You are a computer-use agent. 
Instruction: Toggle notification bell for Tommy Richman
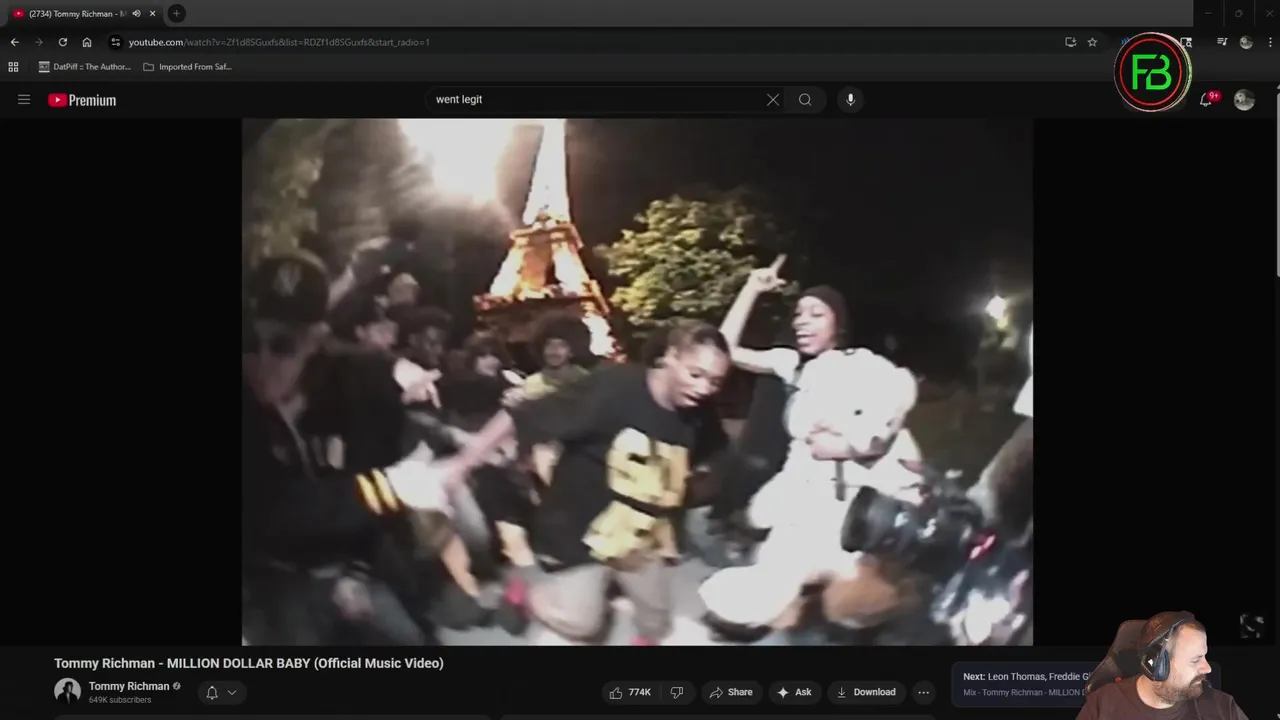tap(221, 692)
